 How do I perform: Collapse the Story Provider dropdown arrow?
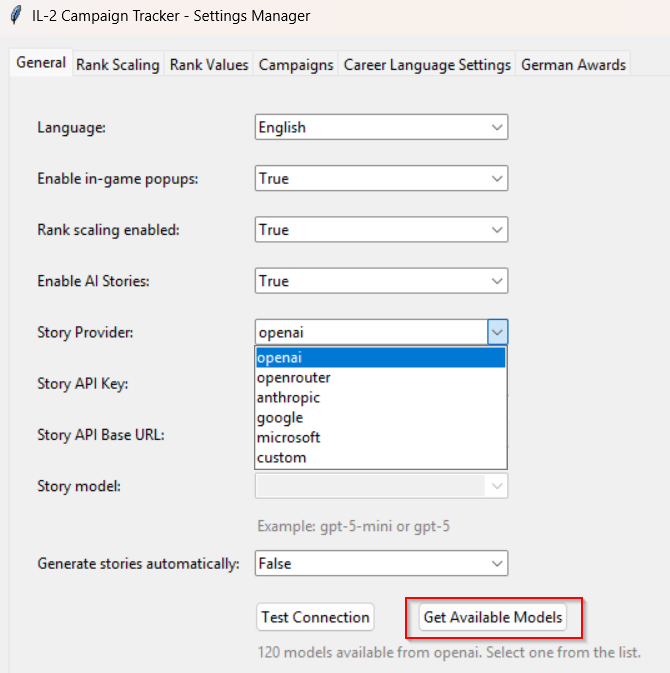pos(497,332)
